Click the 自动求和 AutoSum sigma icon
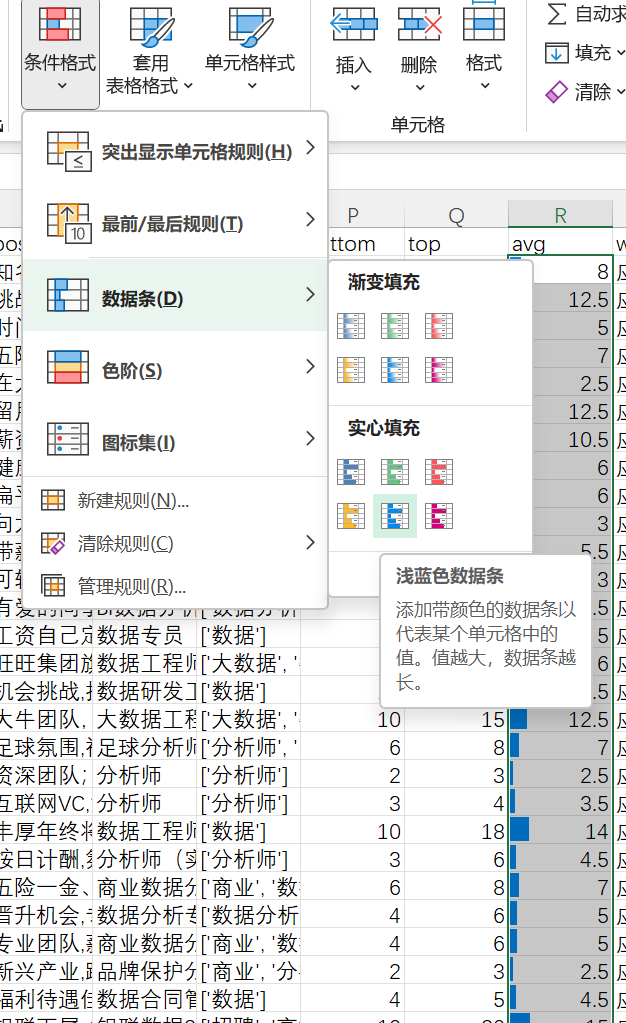The width and height of the screenshot is (626, 1023). coord(556,13)
